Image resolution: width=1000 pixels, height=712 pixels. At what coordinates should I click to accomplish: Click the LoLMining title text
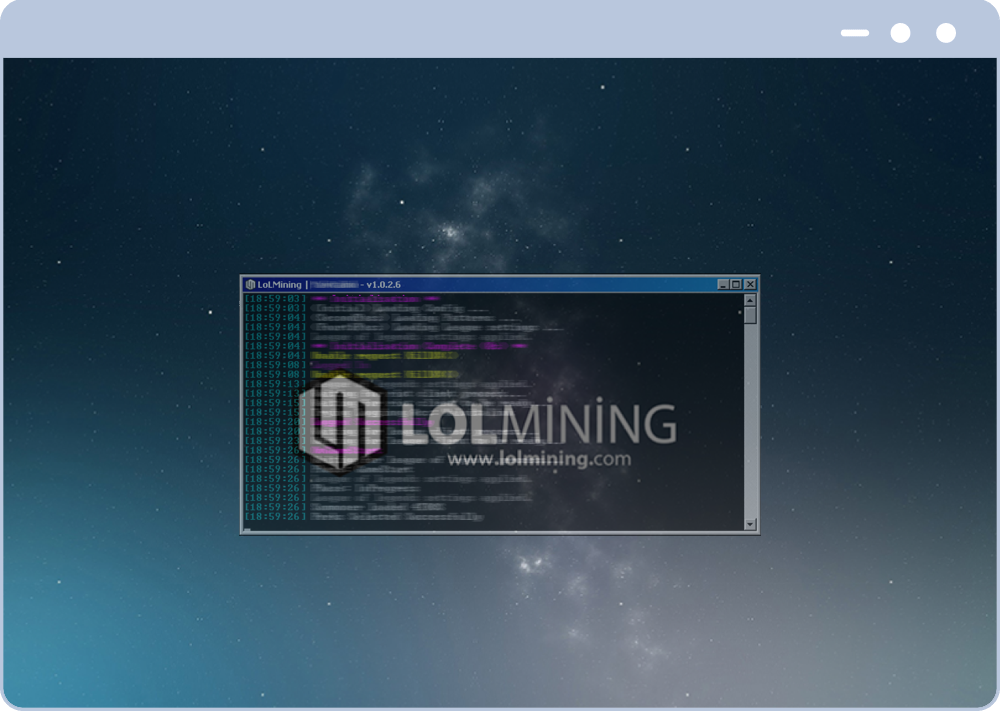[x=279, y=285]
